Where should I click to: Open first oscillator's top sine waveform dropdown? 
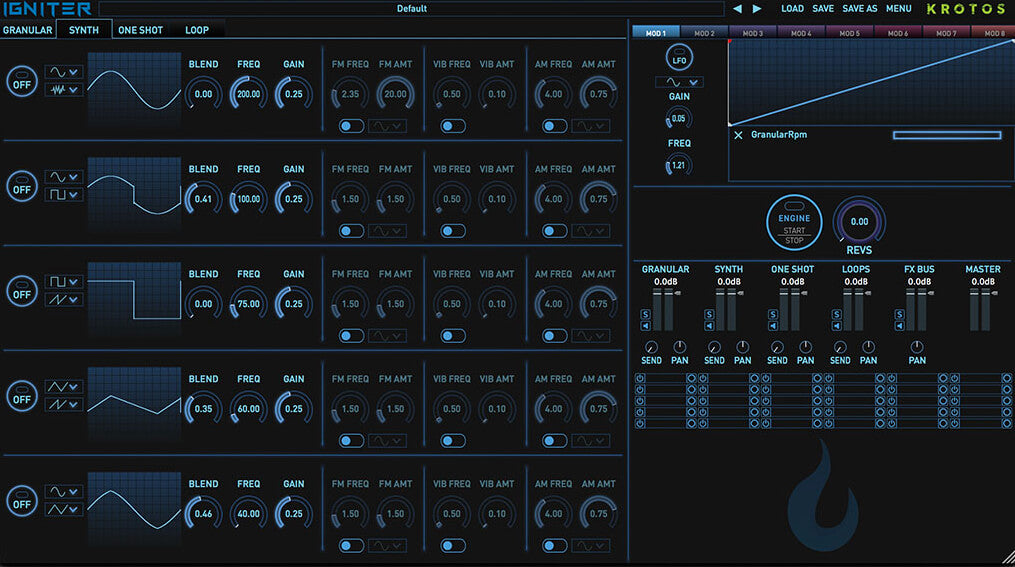click(63, 72)
